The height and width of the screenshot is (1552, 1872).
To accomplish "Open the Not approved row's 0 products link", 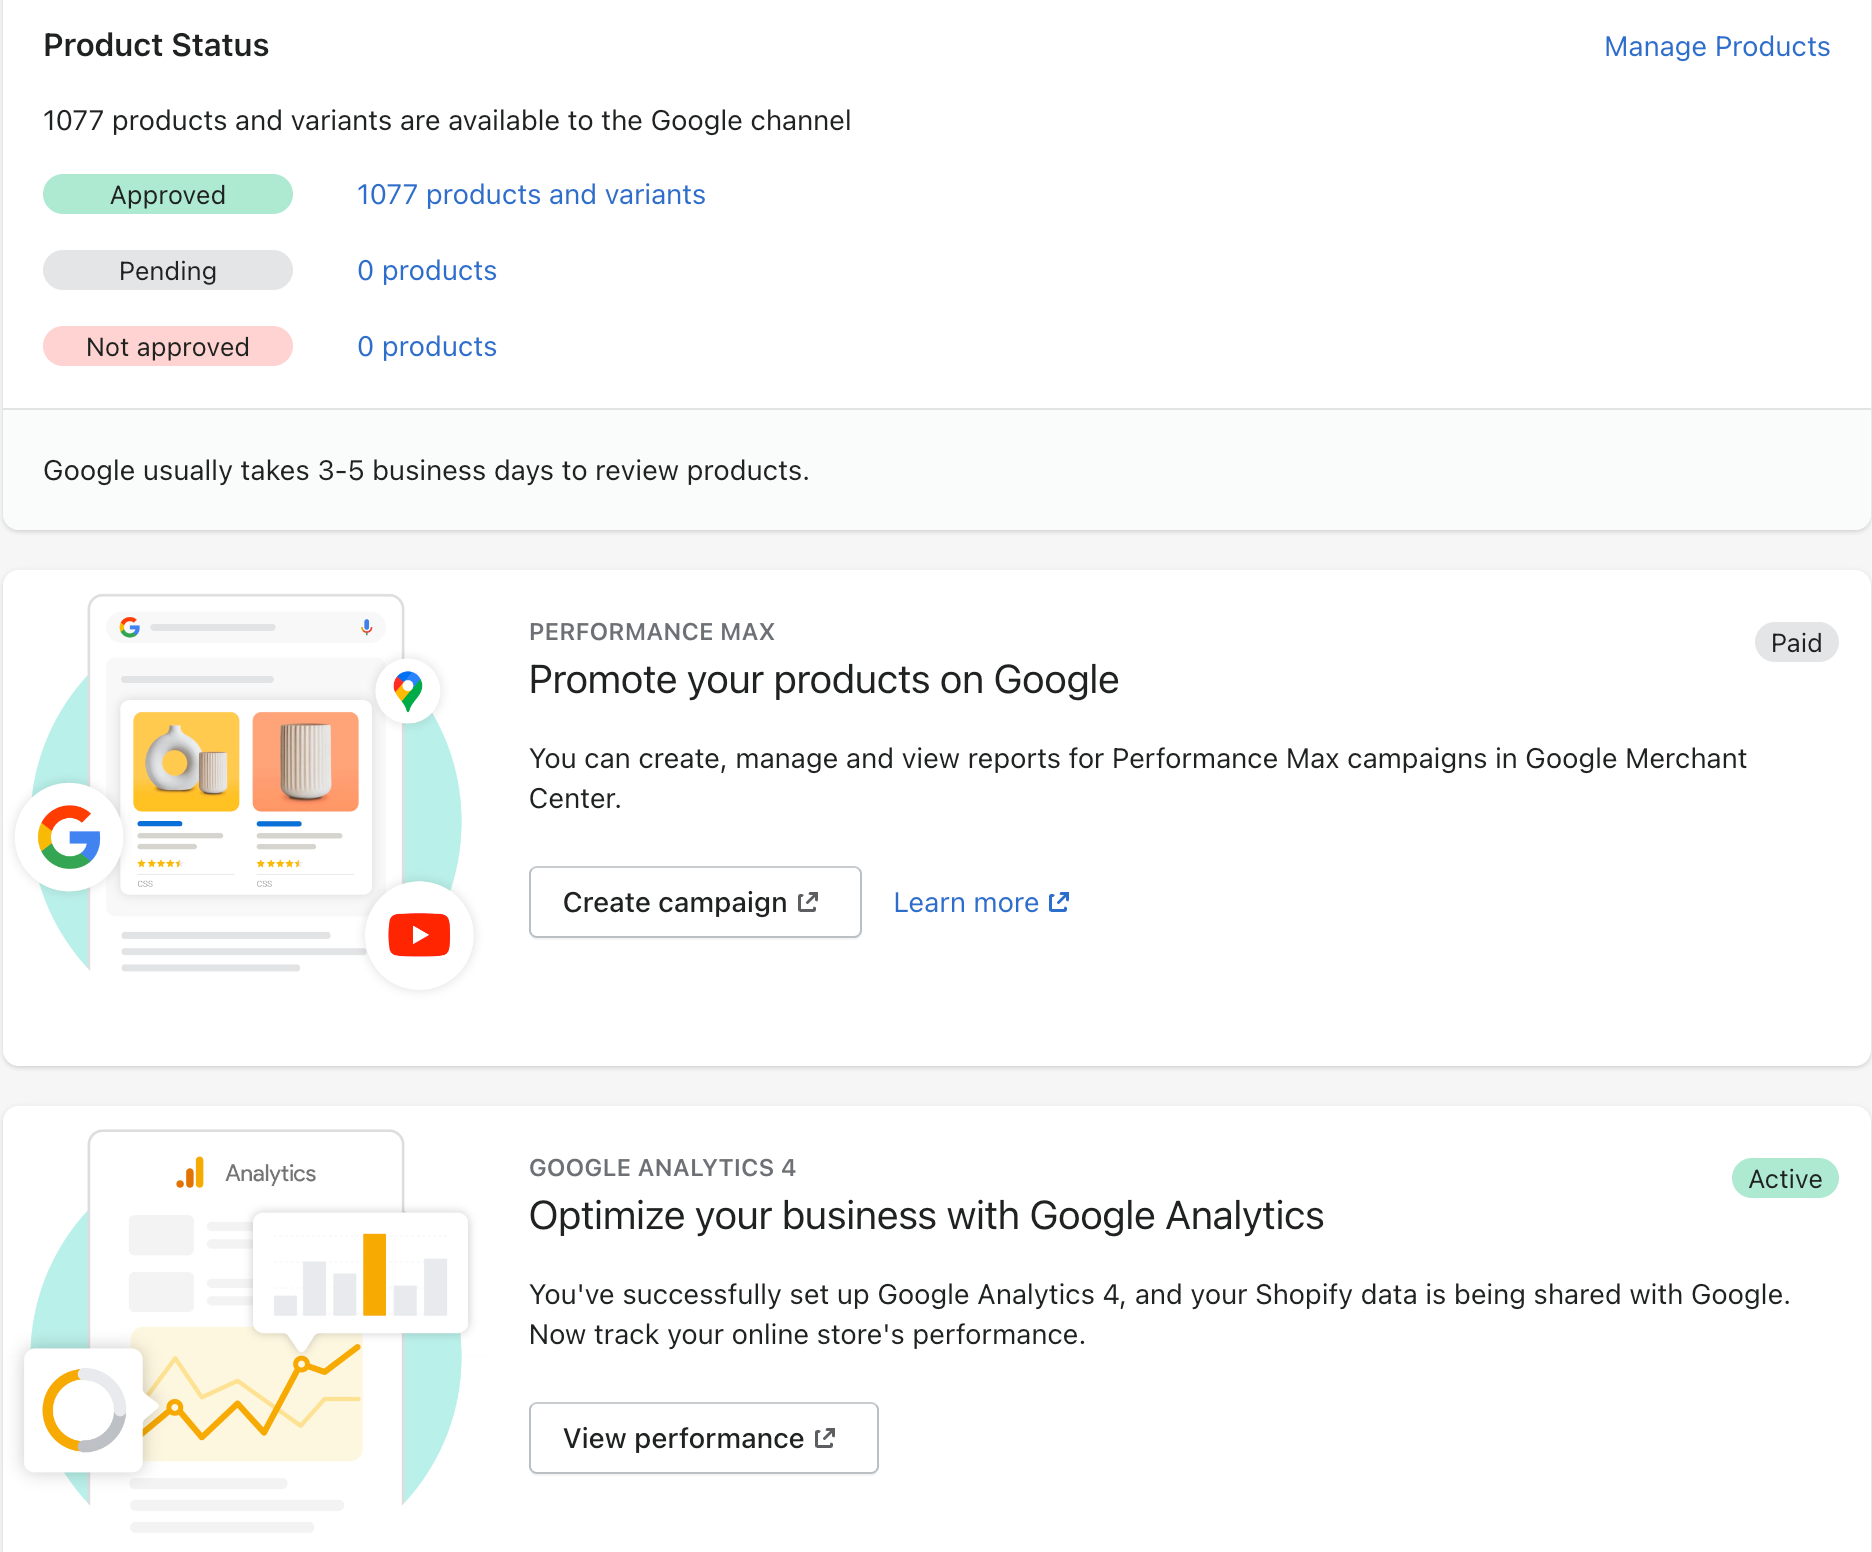I will [427, 346].
